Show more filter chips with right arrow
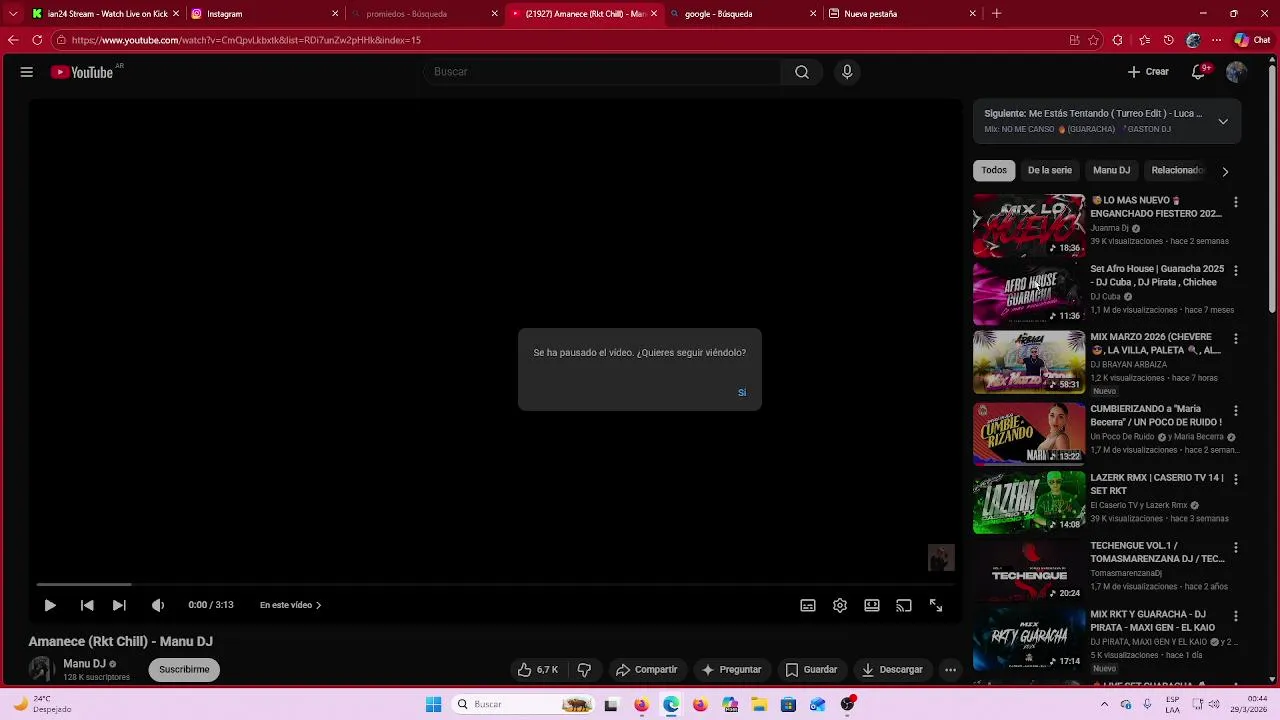 point(1225,171)
